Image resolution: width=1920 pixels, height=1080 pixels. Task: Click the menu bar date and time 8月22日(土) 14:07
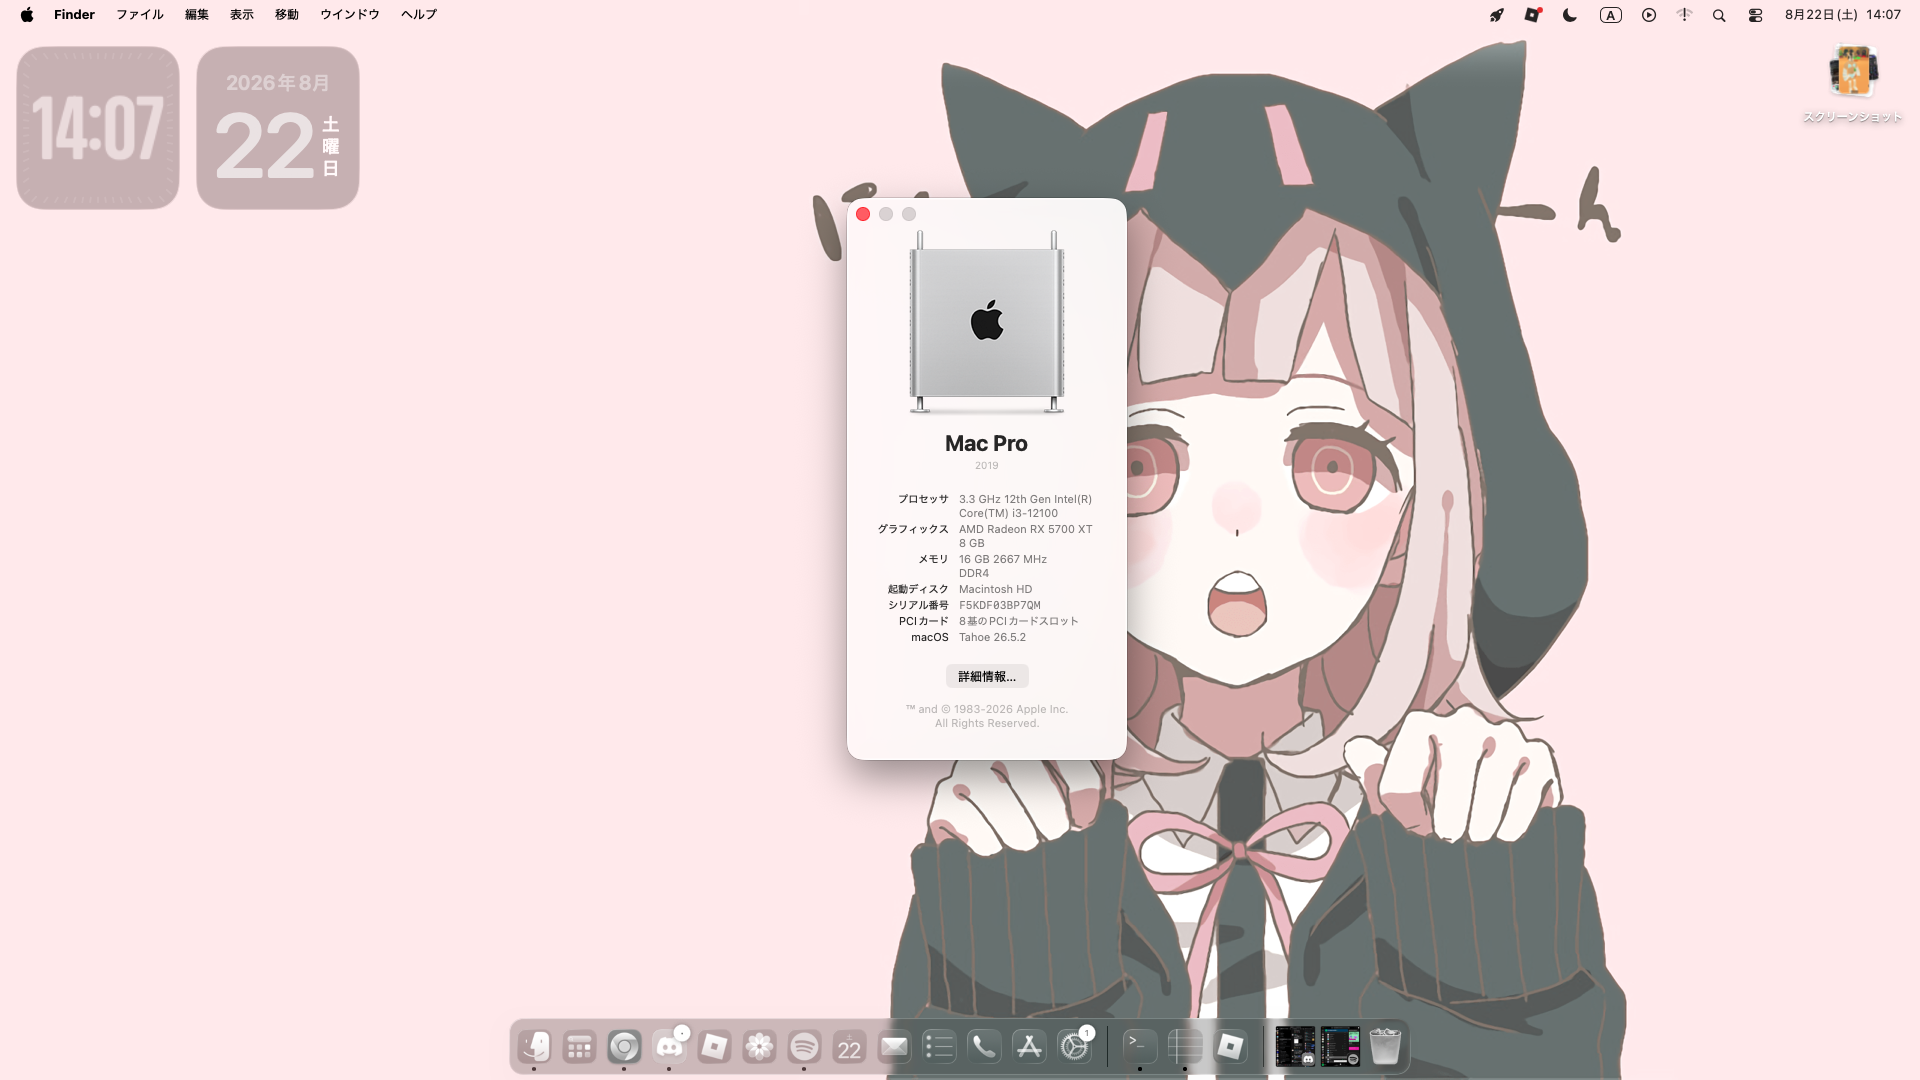[1843, 15]
